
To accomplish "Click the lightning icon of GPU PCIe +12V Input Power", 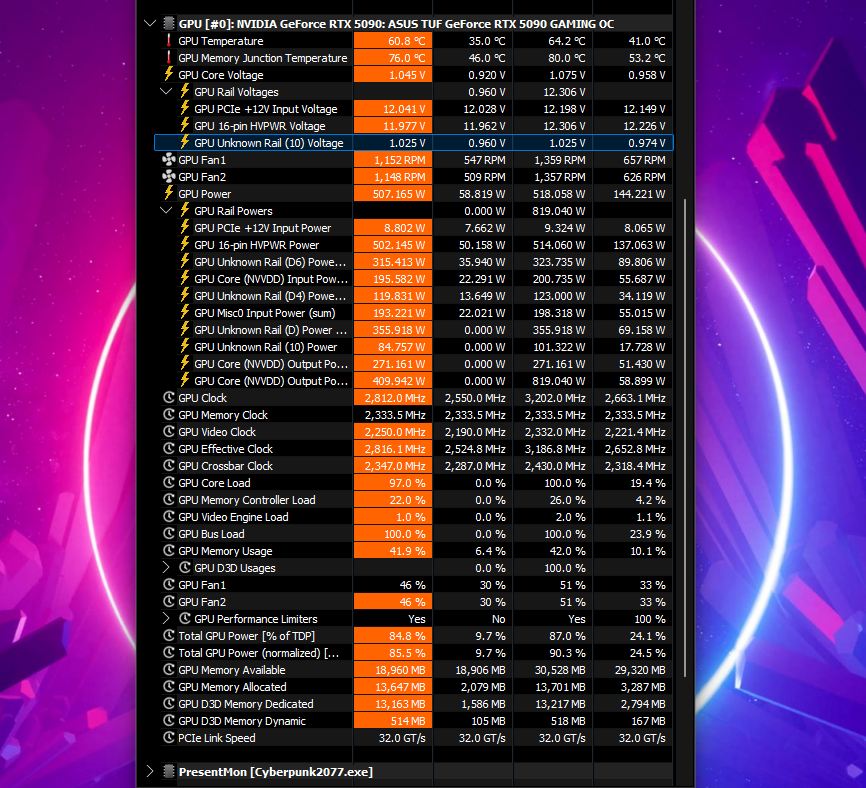I will 185,228.
